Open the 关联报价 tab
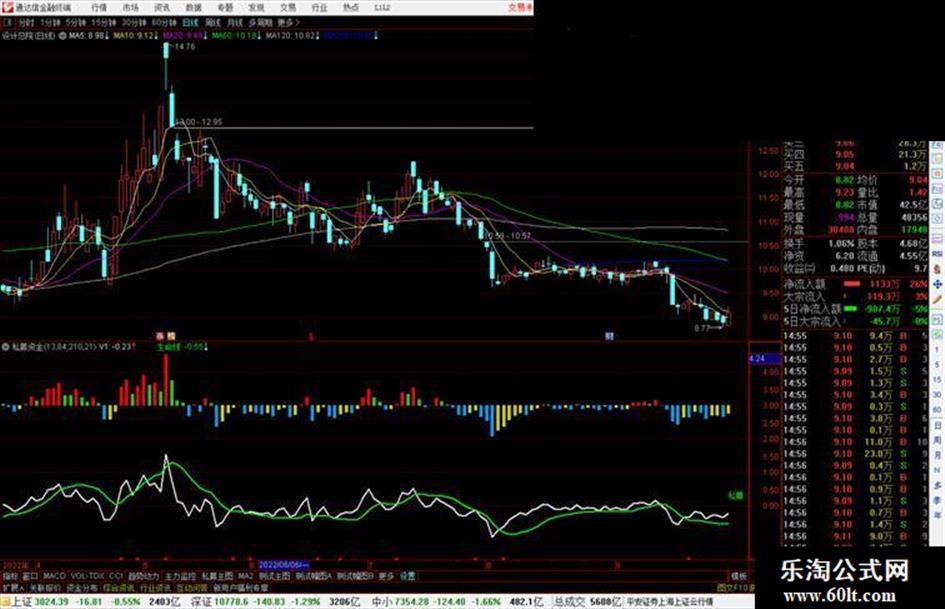Screen dimensions: 945x609 click(x=45, y=587)
